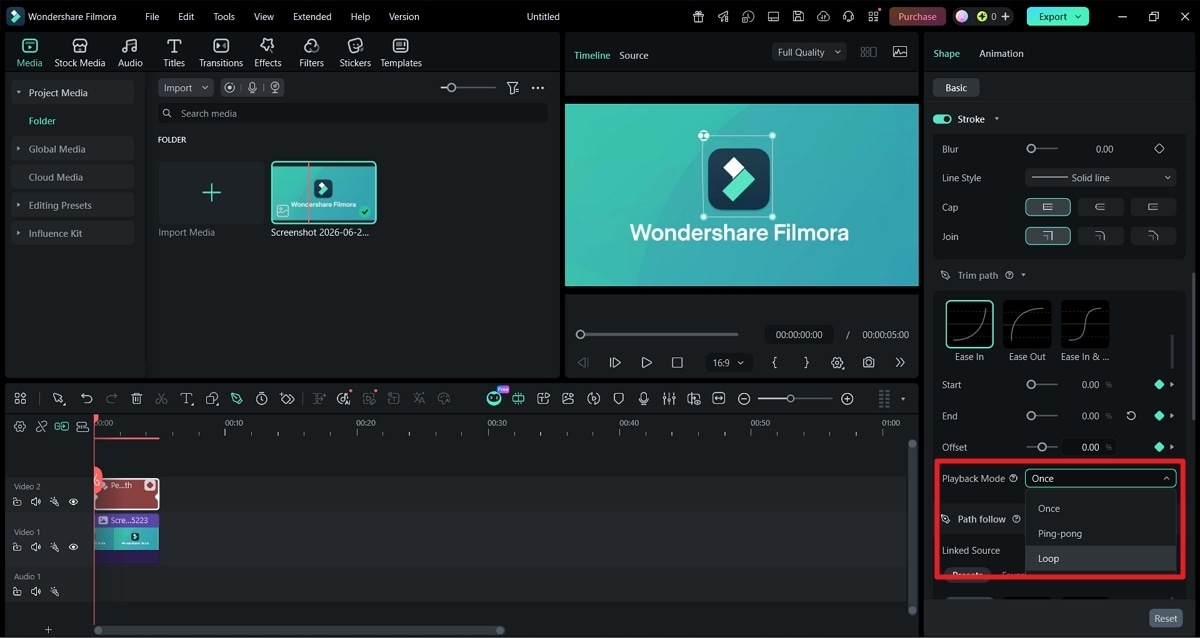Open the 16:9 aspect ratio dropdown
The height and width of the screenshot is (638, 1200).
pos(727,362)
